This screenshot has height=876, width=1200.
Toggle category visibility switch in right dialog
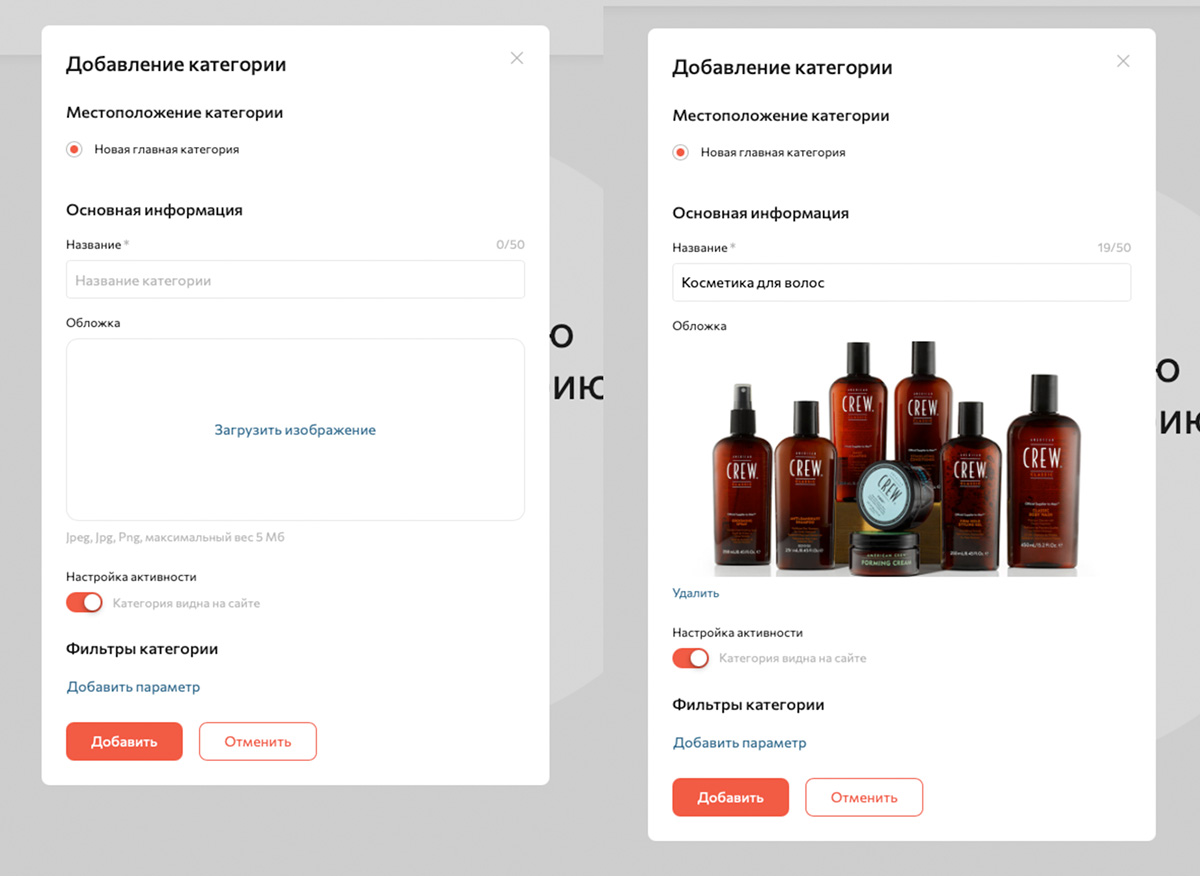pyautogui.click(x=691, y=658)
